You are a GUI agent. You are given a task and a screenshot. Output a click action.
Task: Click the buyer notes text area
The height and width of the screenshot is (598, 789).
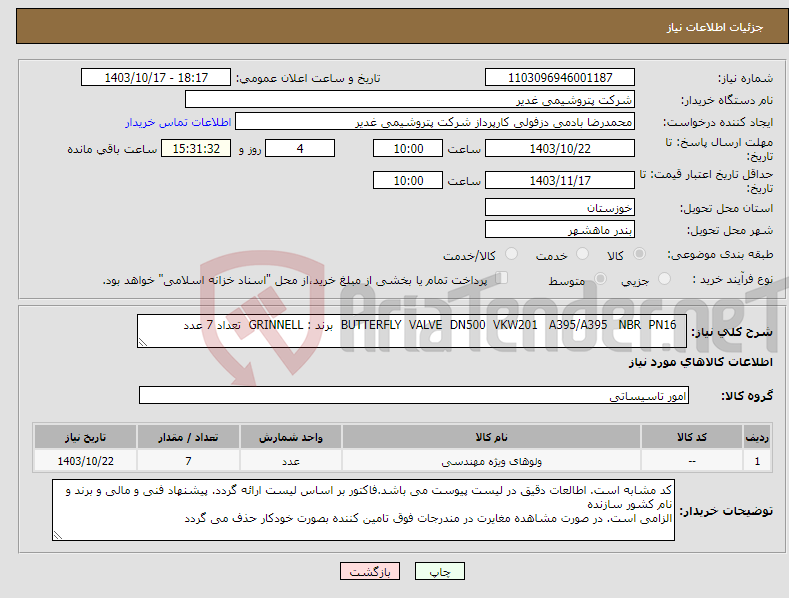coord(363,510)
